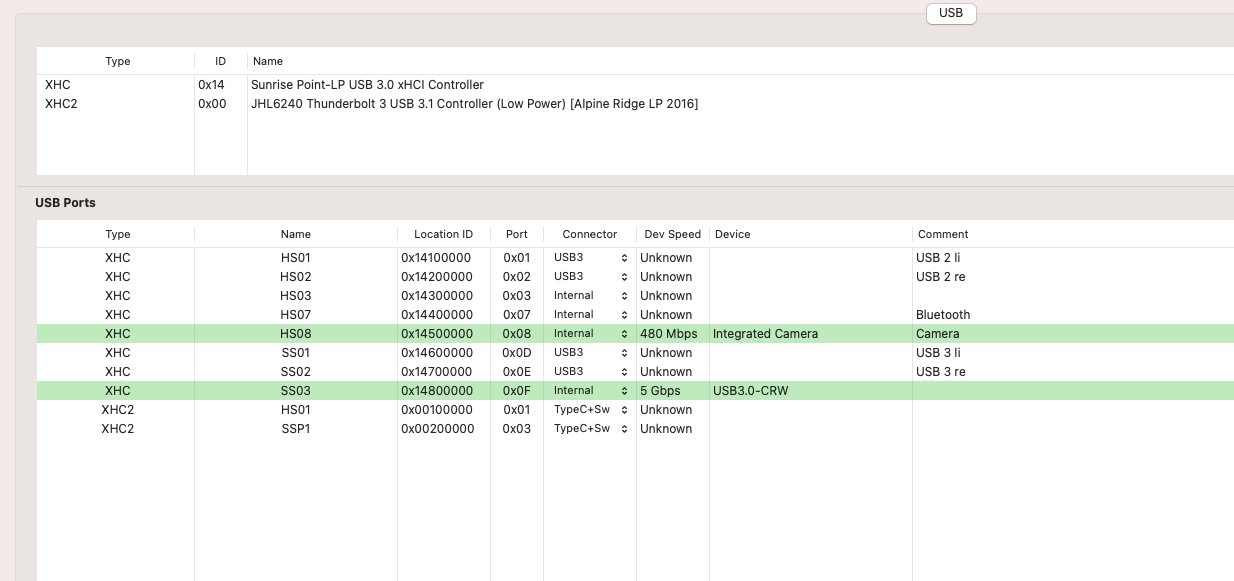Open Connector dropdown for HS03 row
The width and height of the screenshot is (1234, 581).
point(590,296)
